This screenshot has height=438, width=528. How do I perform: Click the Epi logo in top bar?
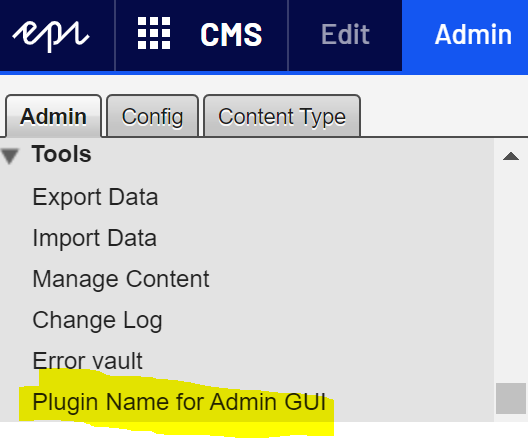pos(51,36)
